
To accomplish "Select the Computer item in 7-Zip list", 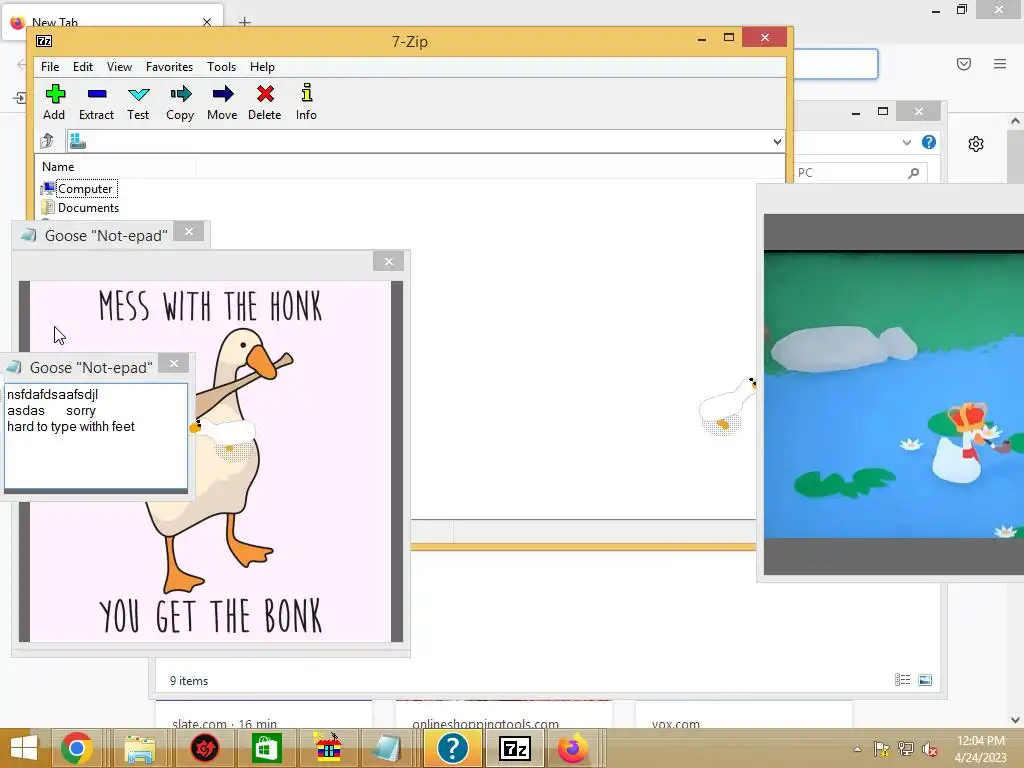I will 78,189.
